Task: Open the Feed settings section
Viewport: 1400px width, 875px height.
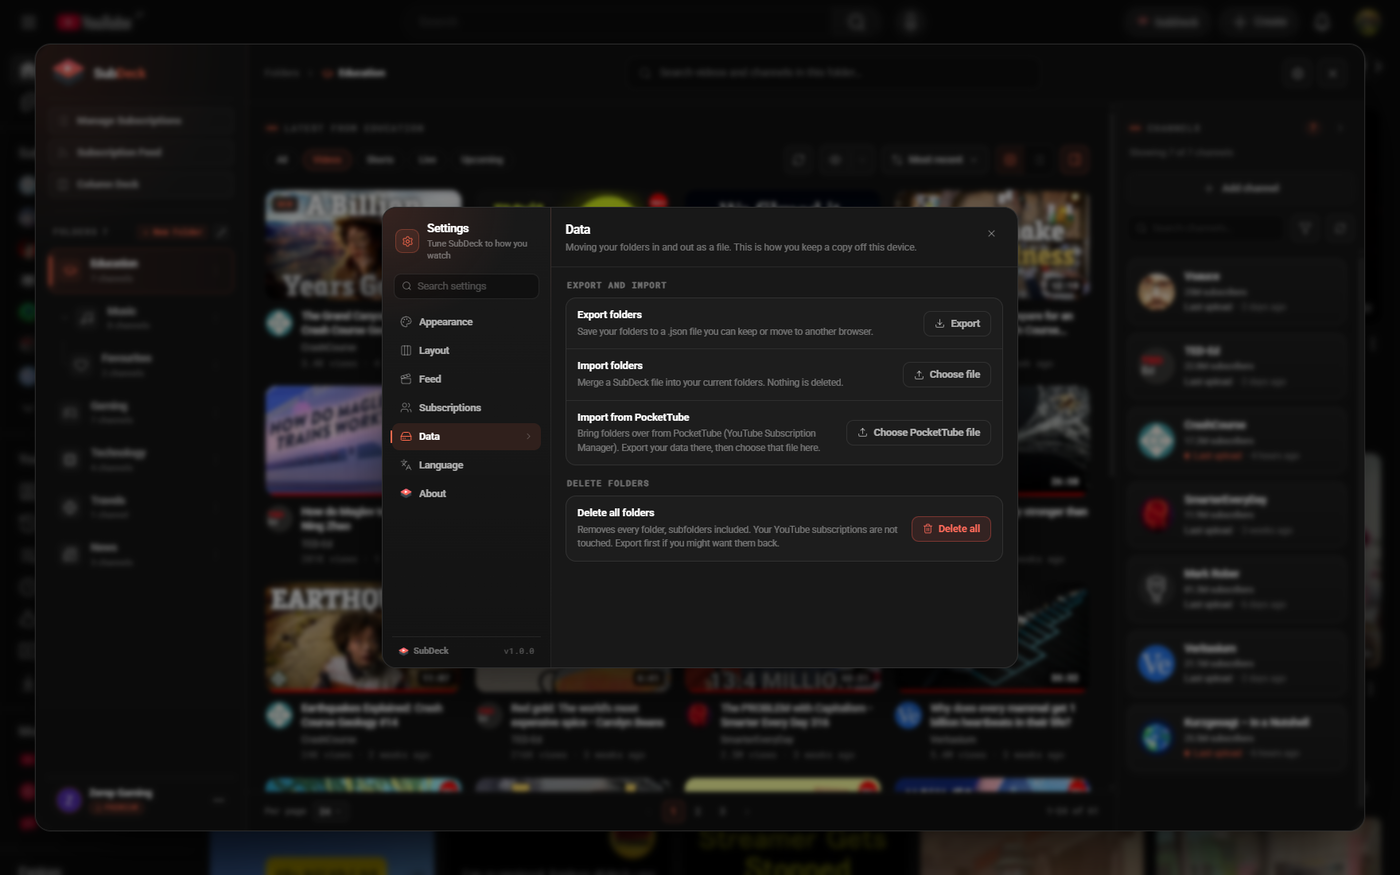Action: (x=466, y=379)
